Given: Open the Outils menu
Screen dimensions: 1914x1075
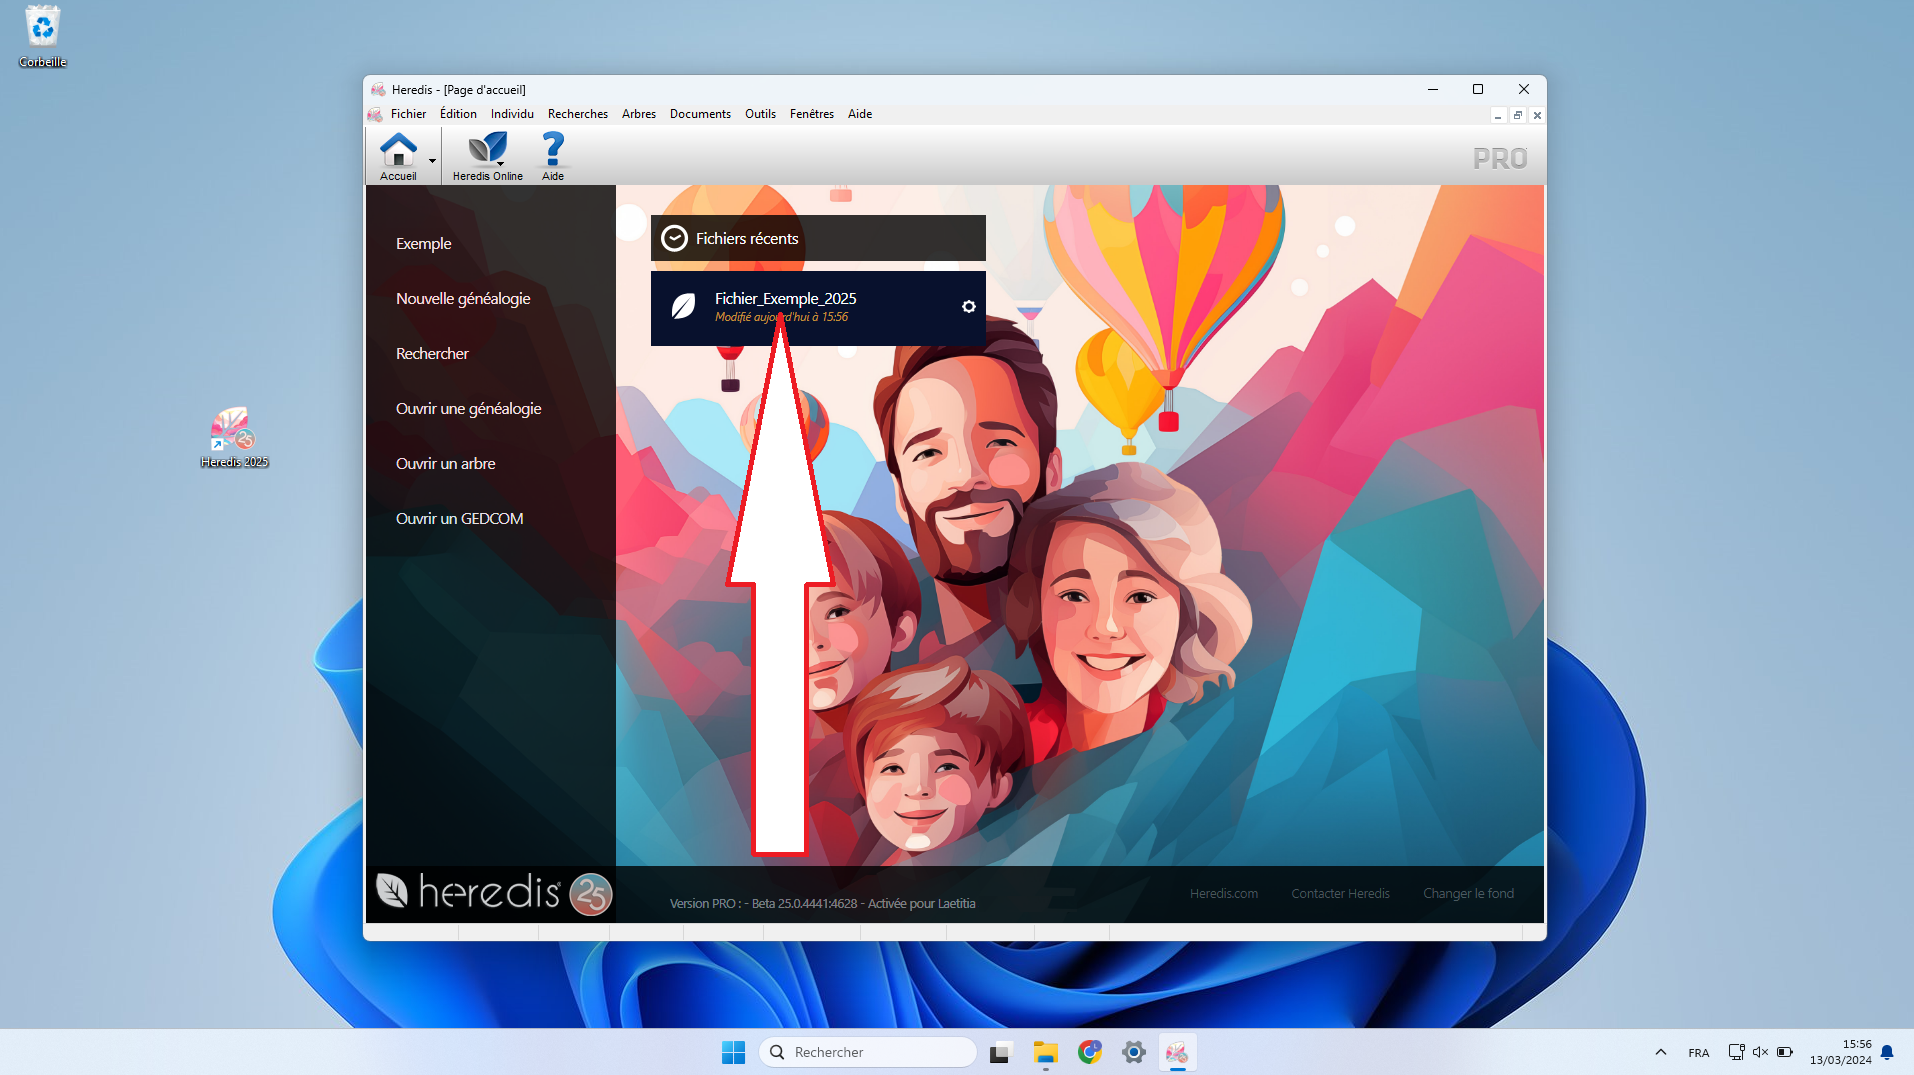Looking at the screenshot, I should point(760,114).
